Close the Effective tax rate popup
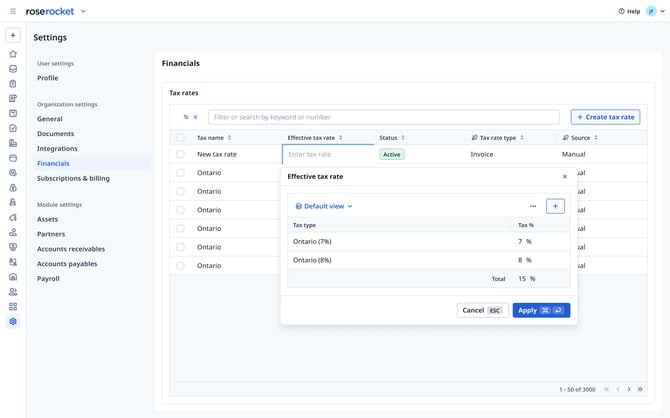The width and height of the screenshot is (670, 418). coord(564,177)
